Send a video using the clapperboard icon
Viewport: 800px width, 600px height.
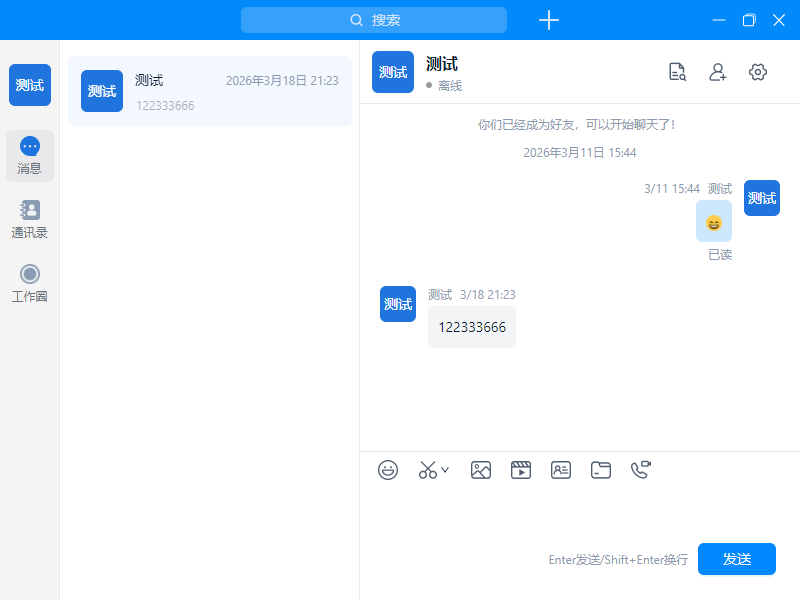[521, 470]
